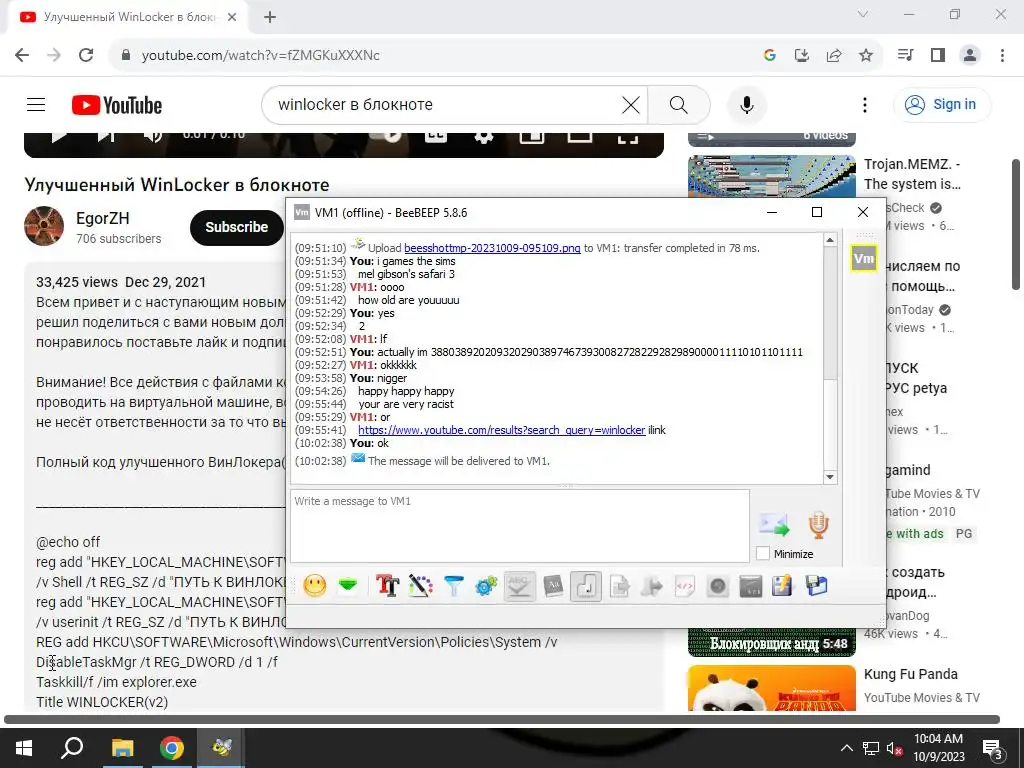Open the emoticons smiley picker in BeeBEEP

click(315, 586)
